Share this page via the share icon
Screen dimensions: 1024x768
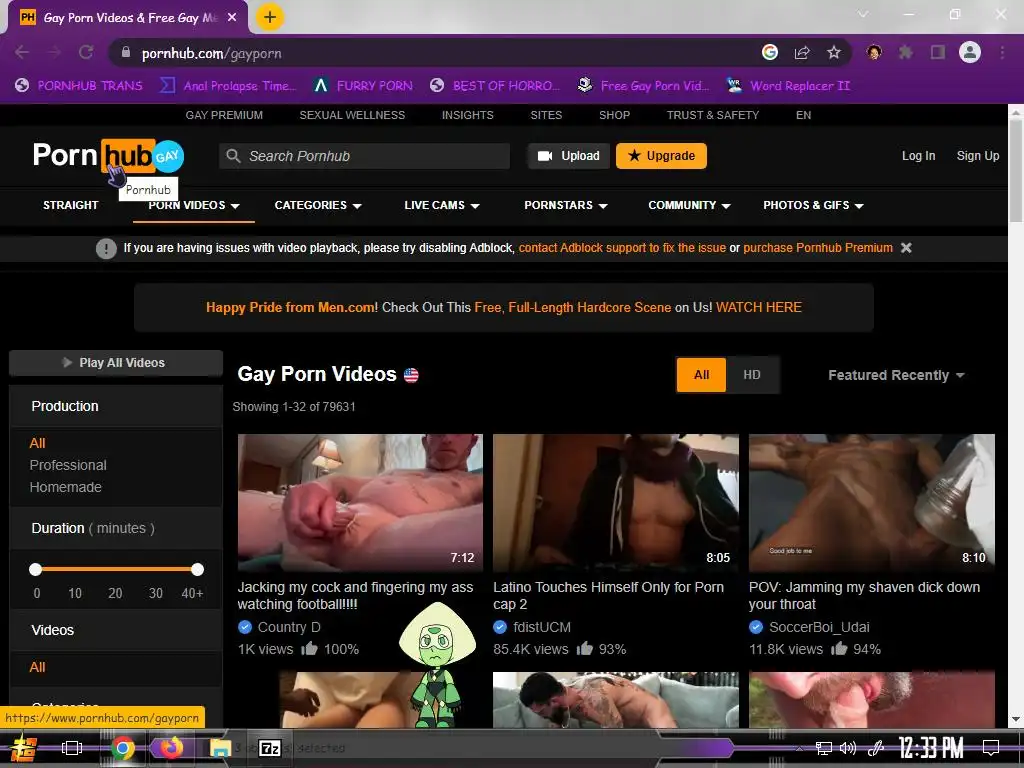[802, 52]
